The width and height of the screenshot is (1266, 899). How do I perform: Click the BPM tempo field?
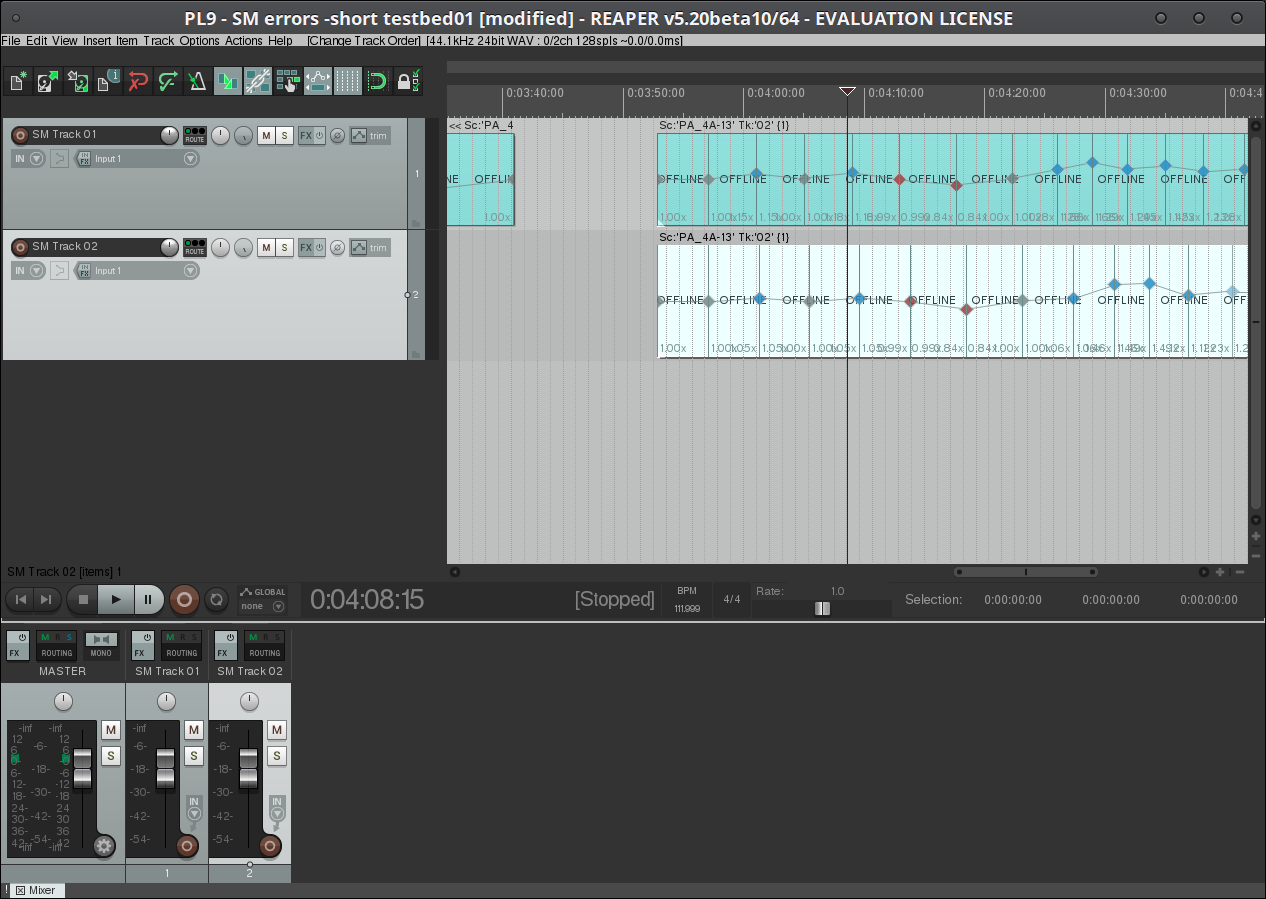click(686, 600)
